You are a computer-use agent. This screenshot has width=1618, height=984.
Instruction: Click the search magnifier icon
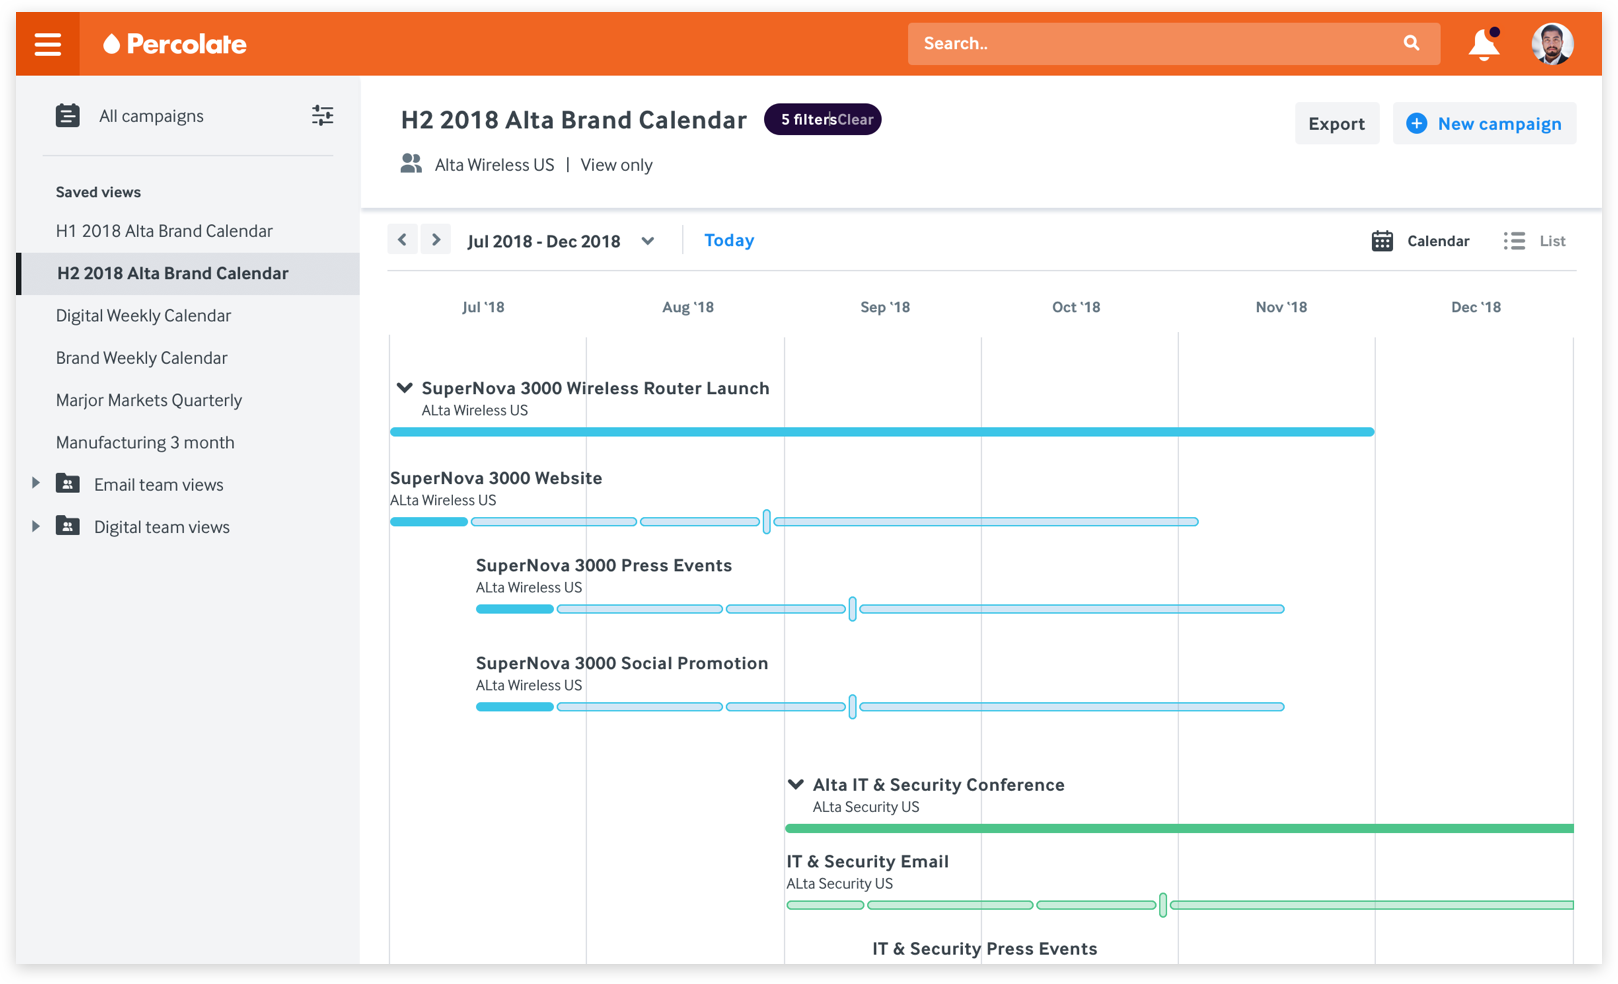coord(1411,43)
